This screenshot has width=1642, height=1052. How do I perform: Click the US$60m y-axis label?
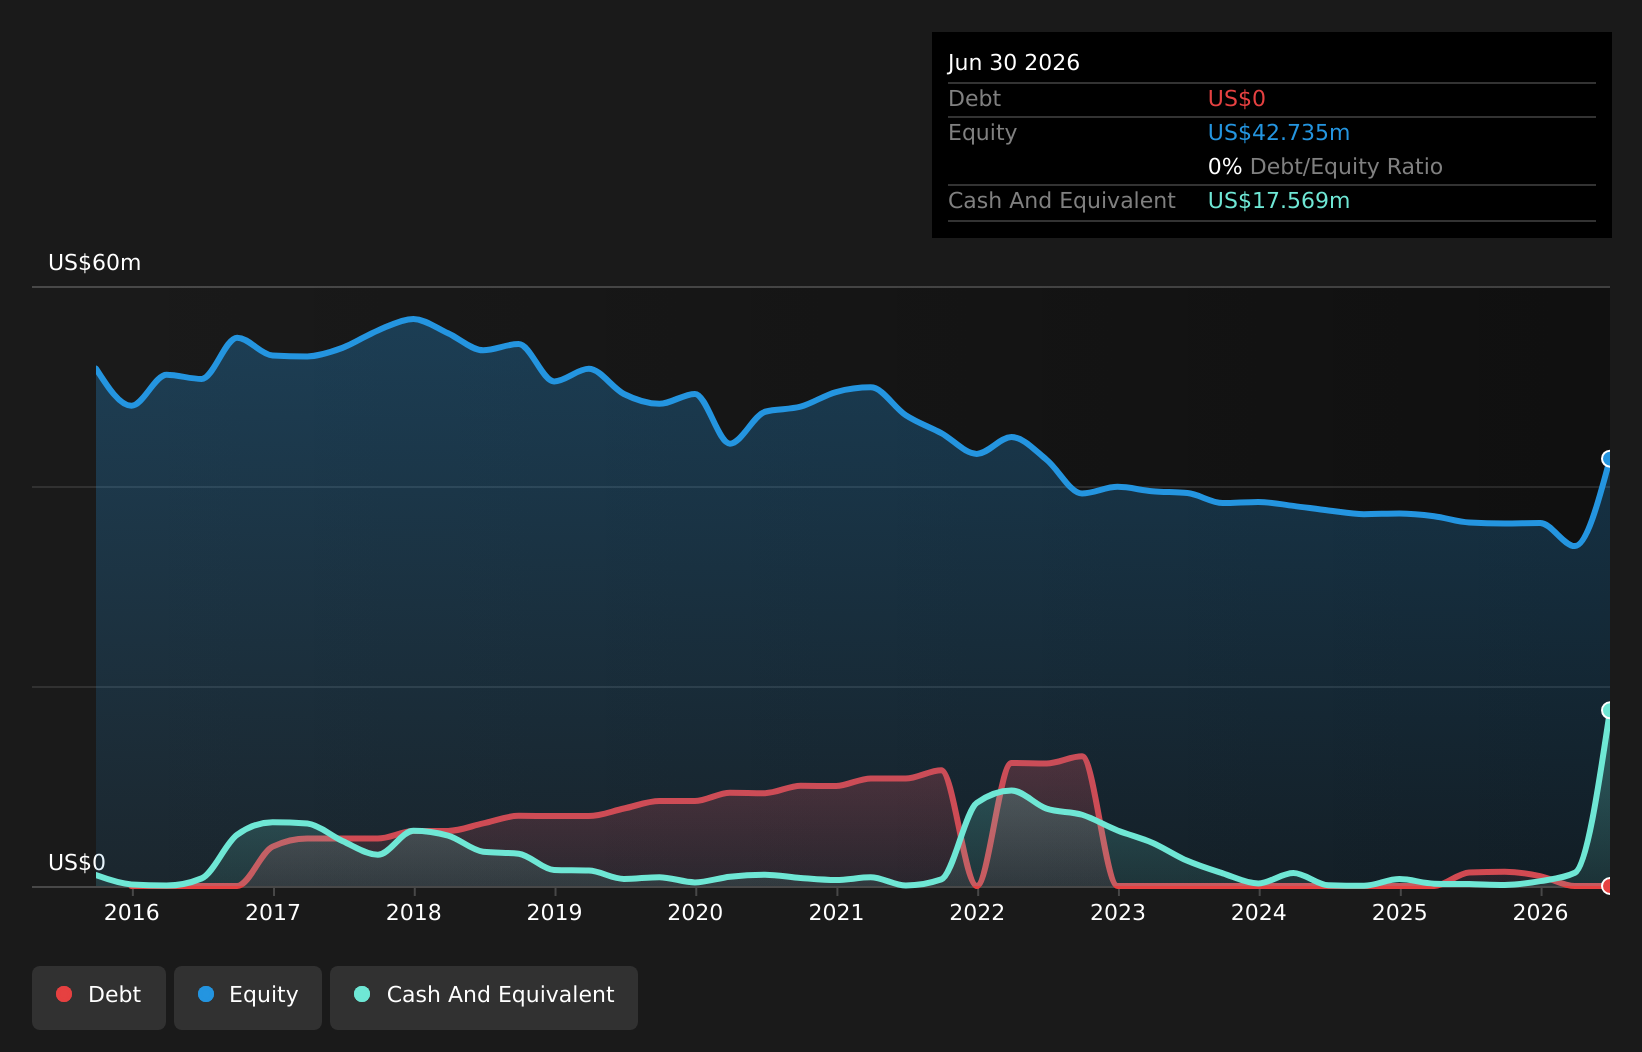click(95, 263)
